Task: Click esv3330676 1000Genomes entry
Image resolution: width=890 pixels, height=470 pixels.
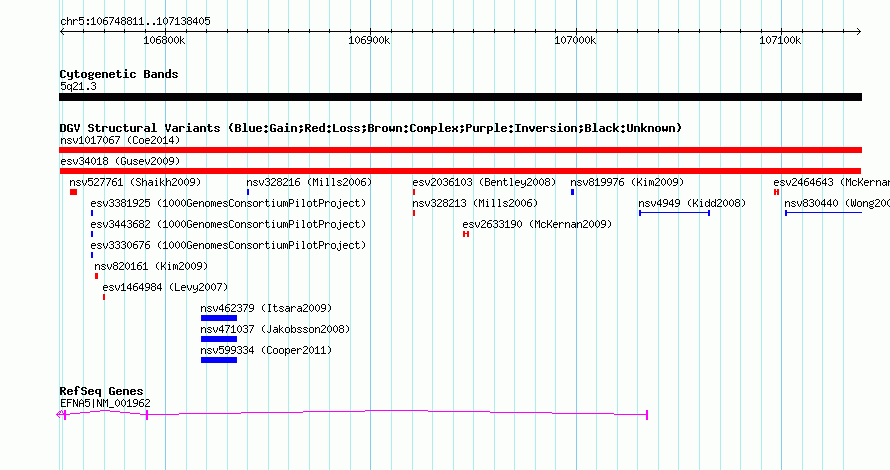Action: point(228,245)
